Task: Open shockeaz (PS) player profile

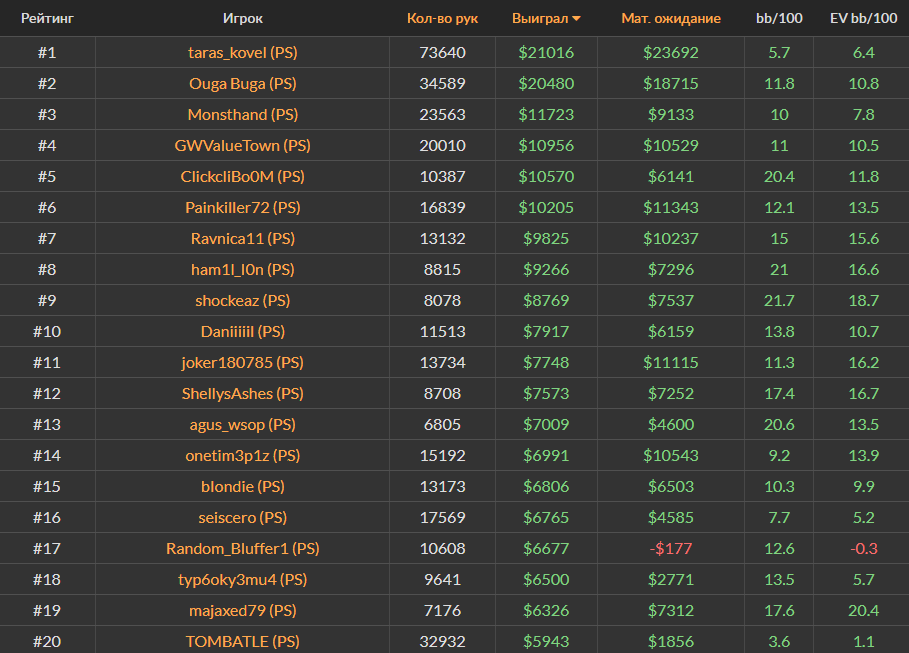Action: tap(242, 300)
